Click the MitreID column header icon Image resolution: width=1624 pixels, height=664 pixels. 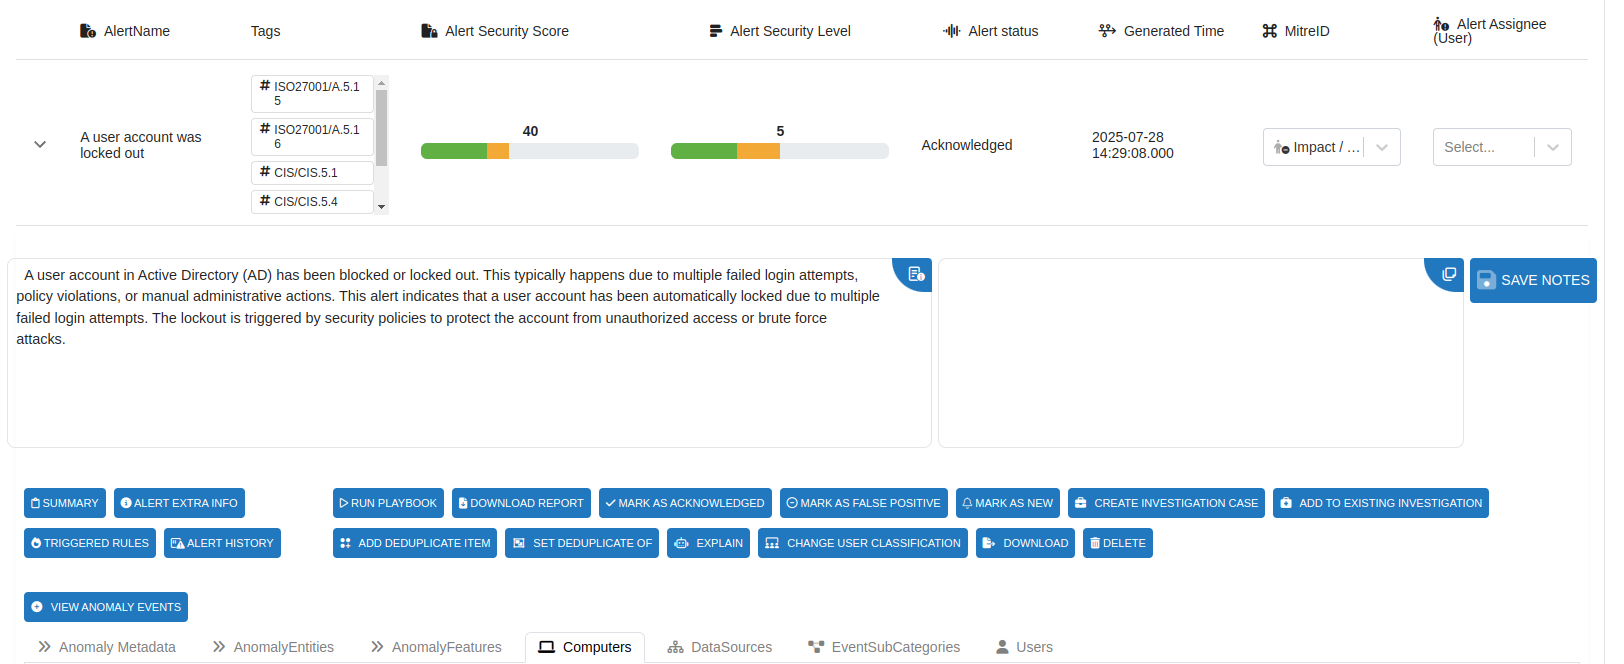pyautogui.click(x=1269, y=31)
